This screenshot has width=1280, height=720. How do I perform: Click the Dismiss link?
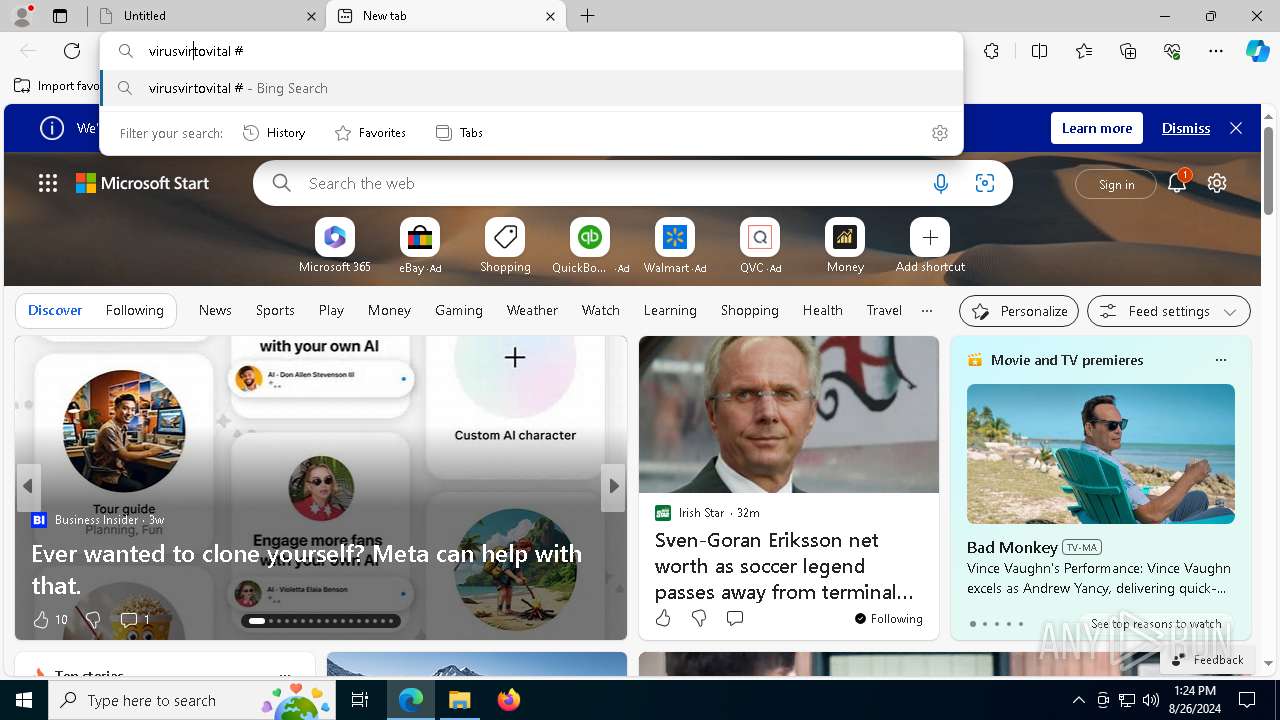[x=1186, y=128]
